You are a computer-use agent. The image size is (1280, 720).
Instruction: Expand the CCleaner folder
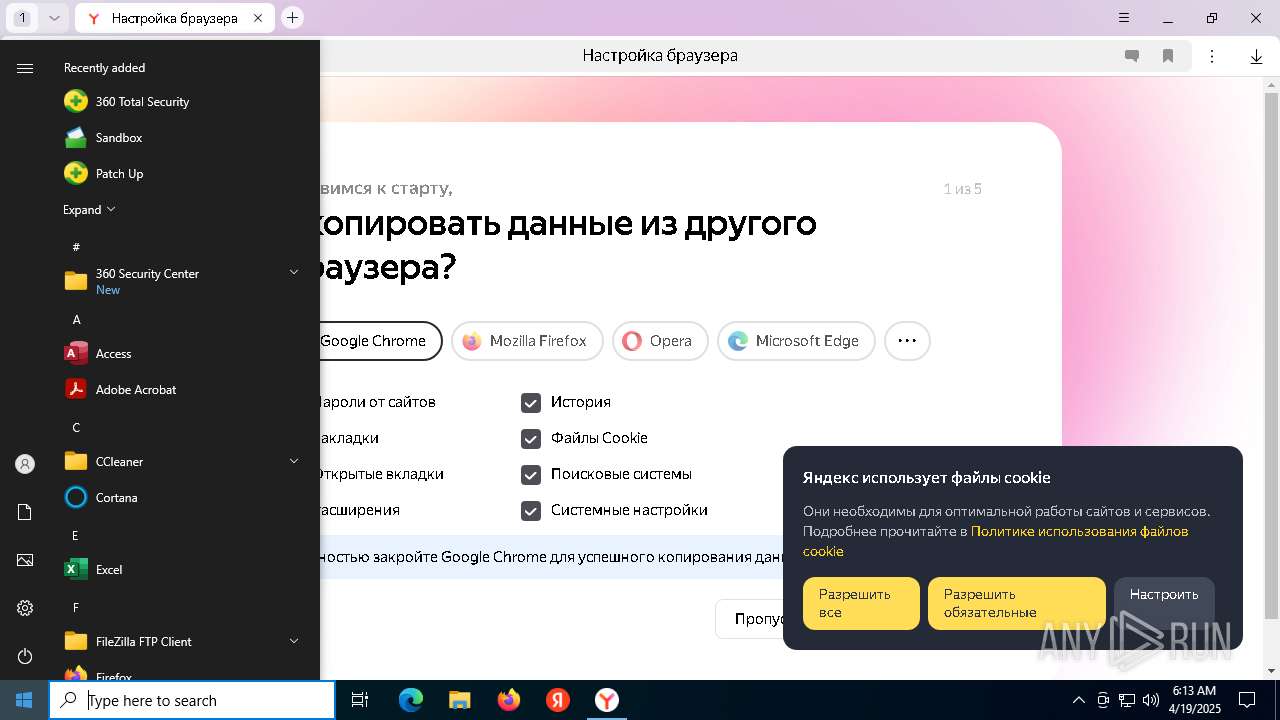180,462
